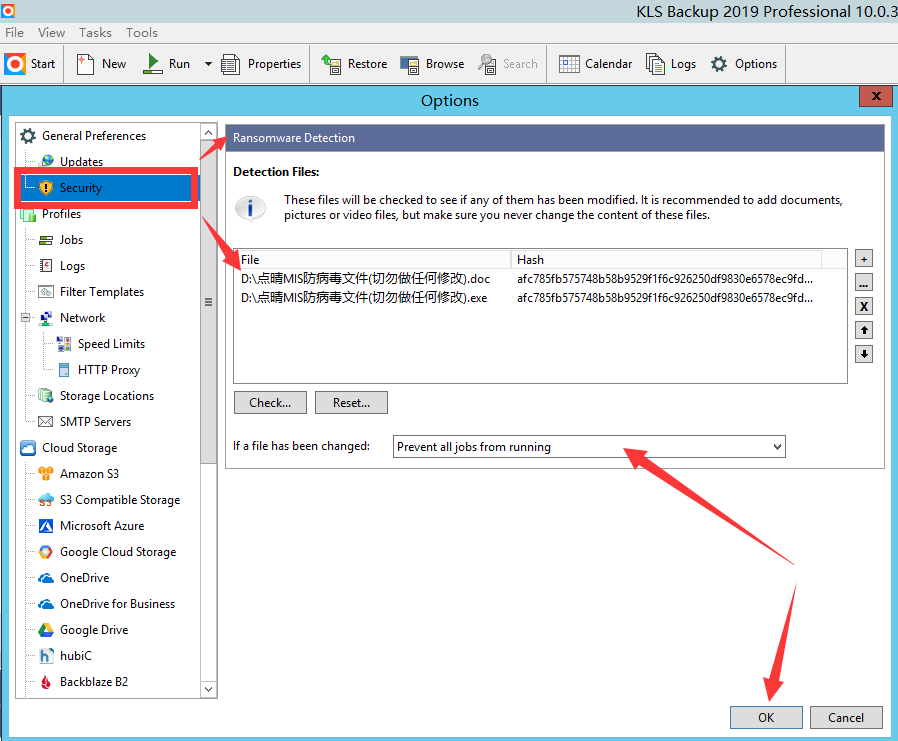898x741 pixels.
Task: Click the OK button
Action: click(766, 717)
